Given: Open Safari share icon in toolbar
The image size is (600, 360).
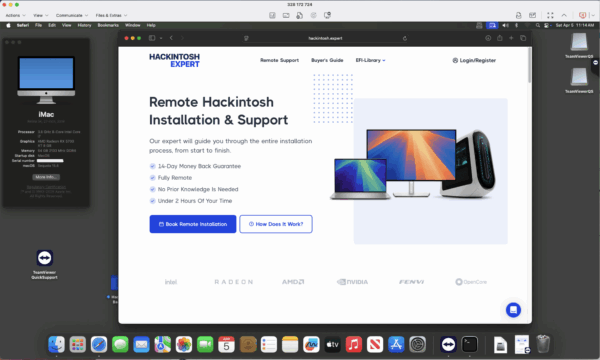Looking at the screenshot, I should point(499,38).
